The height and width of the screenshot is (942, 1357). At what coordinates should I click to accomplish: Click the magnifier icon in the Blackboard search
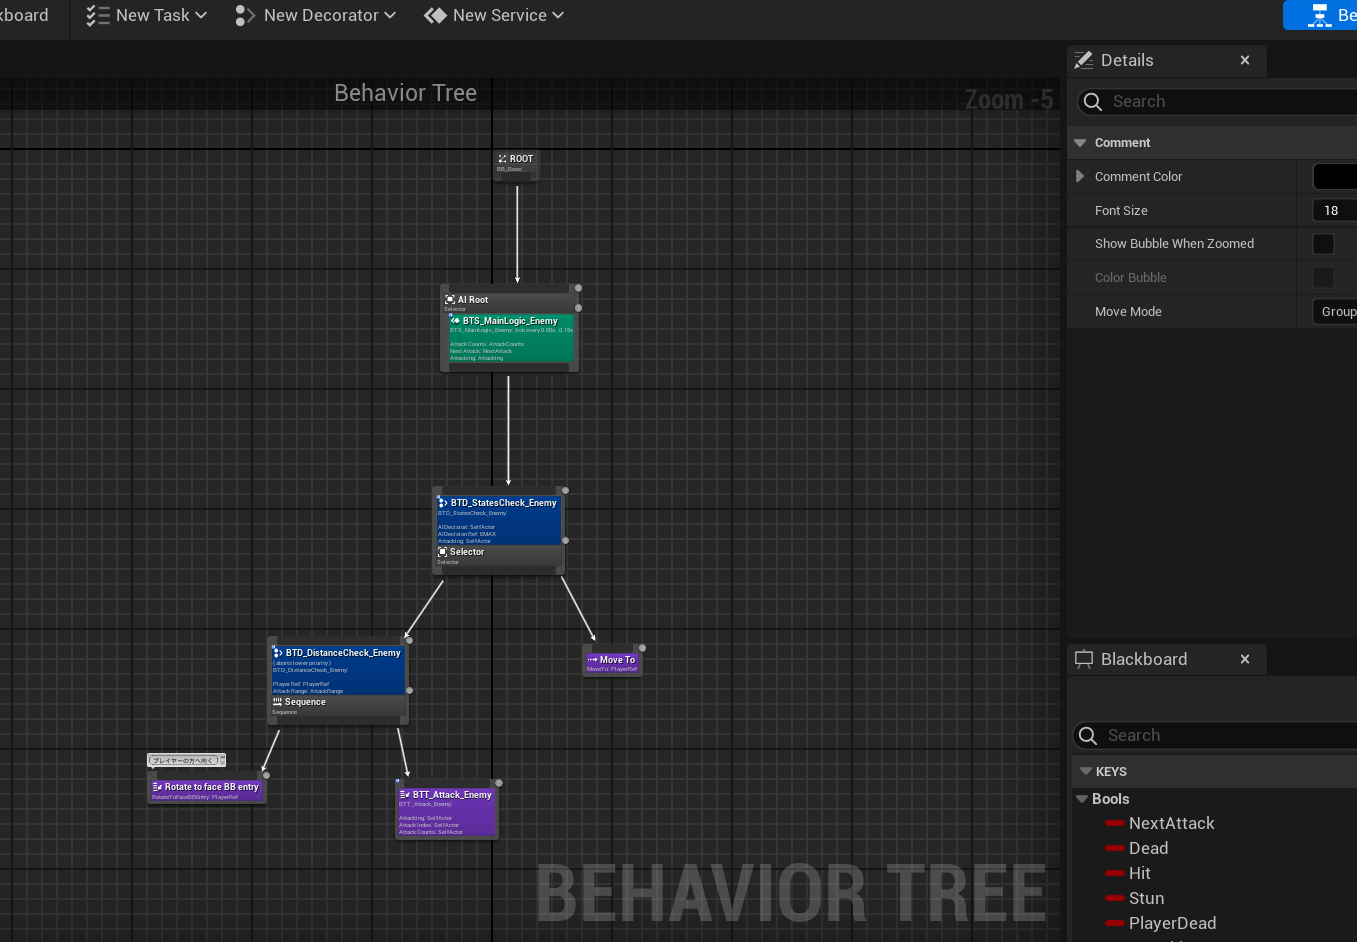coord(1089,735)
